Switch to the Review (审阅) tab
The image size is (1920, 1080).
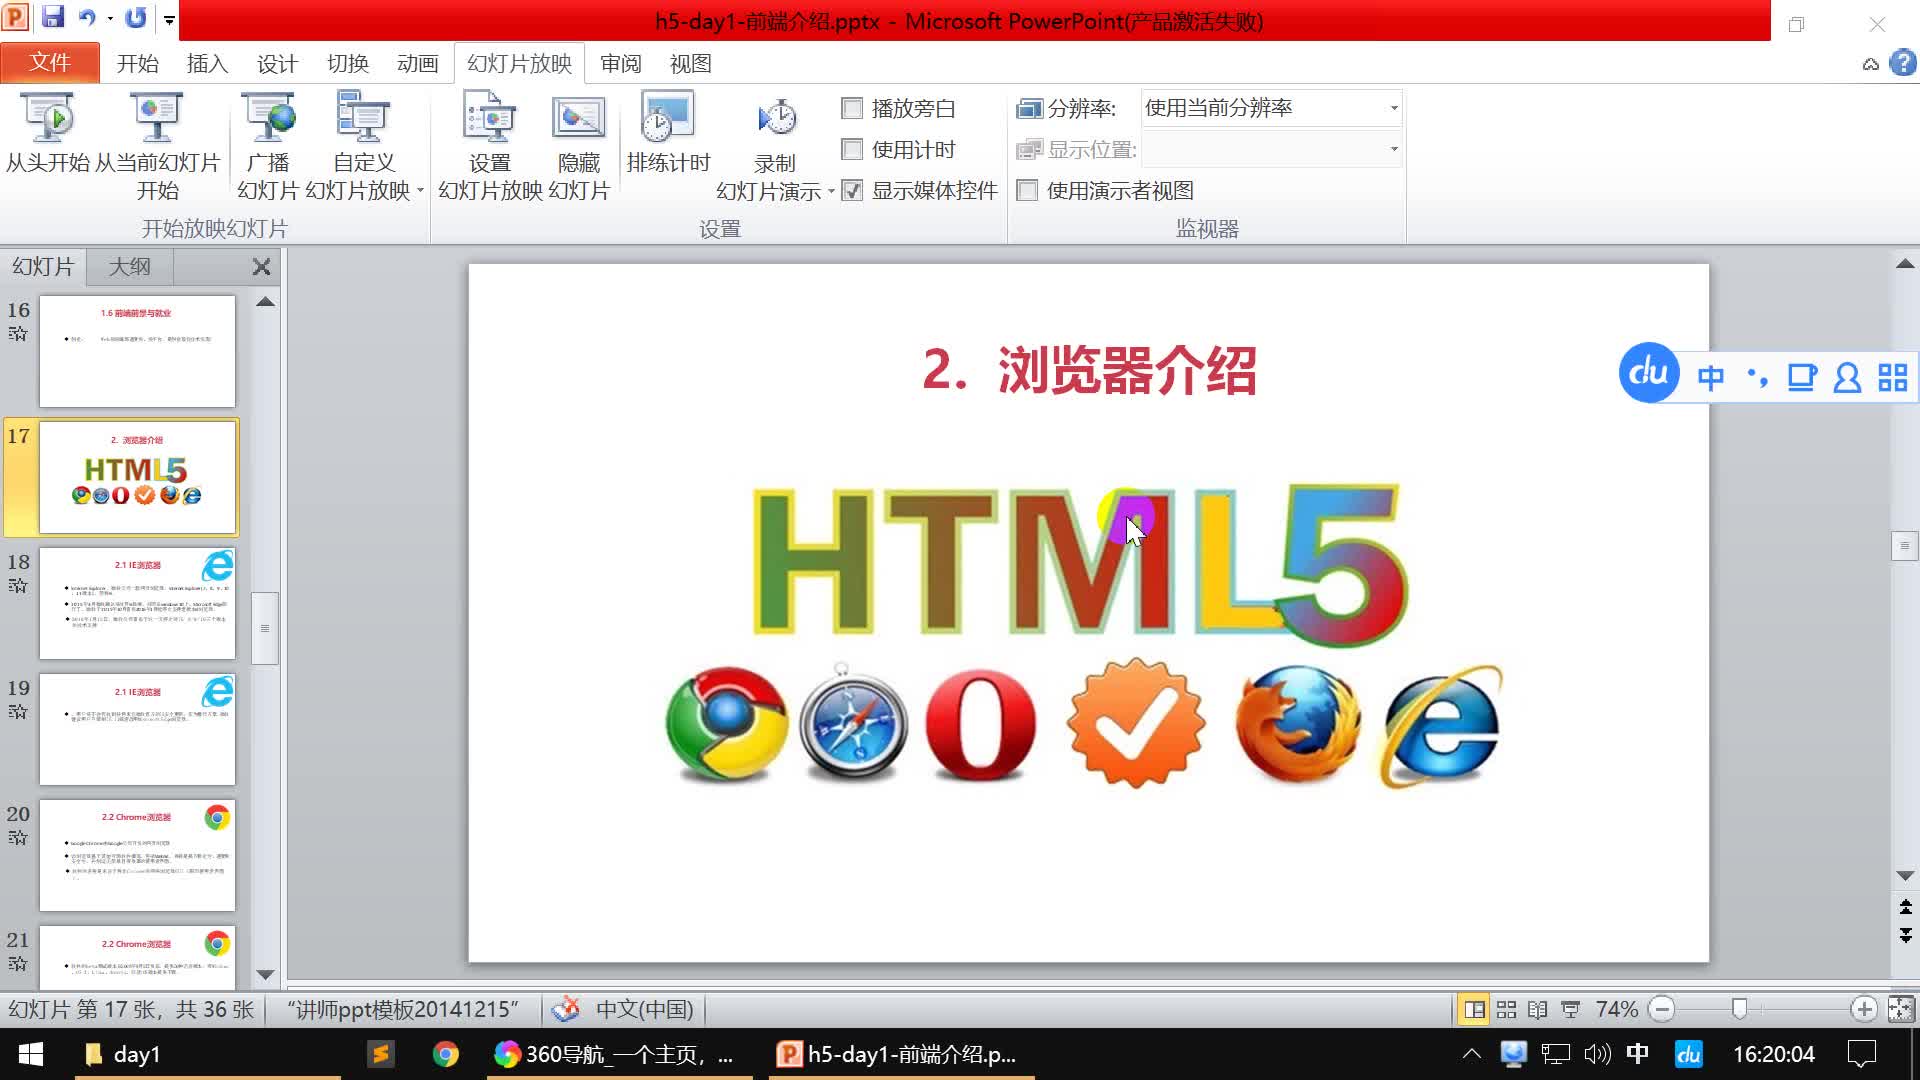point(620,63)
